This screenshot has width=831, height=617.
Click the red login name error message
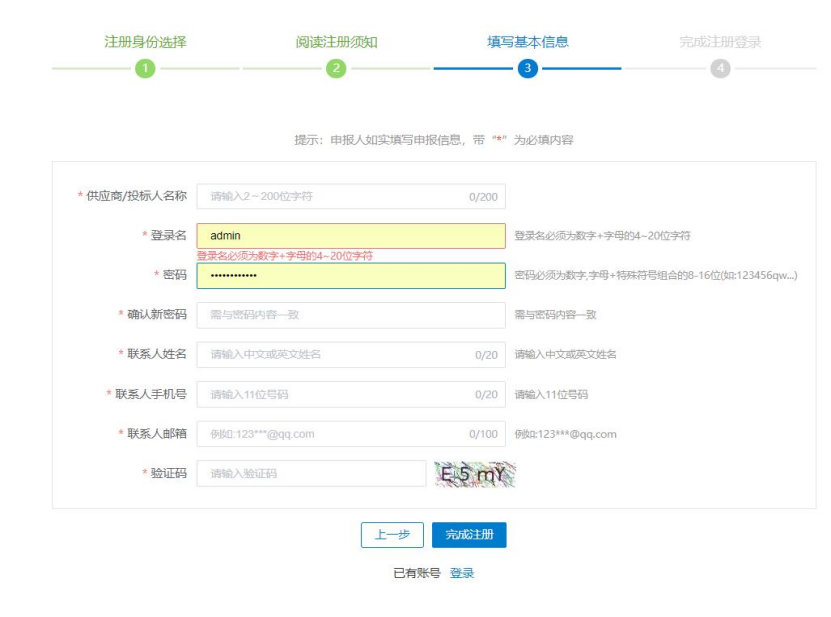pyautogui.click(x=285, y=256)
